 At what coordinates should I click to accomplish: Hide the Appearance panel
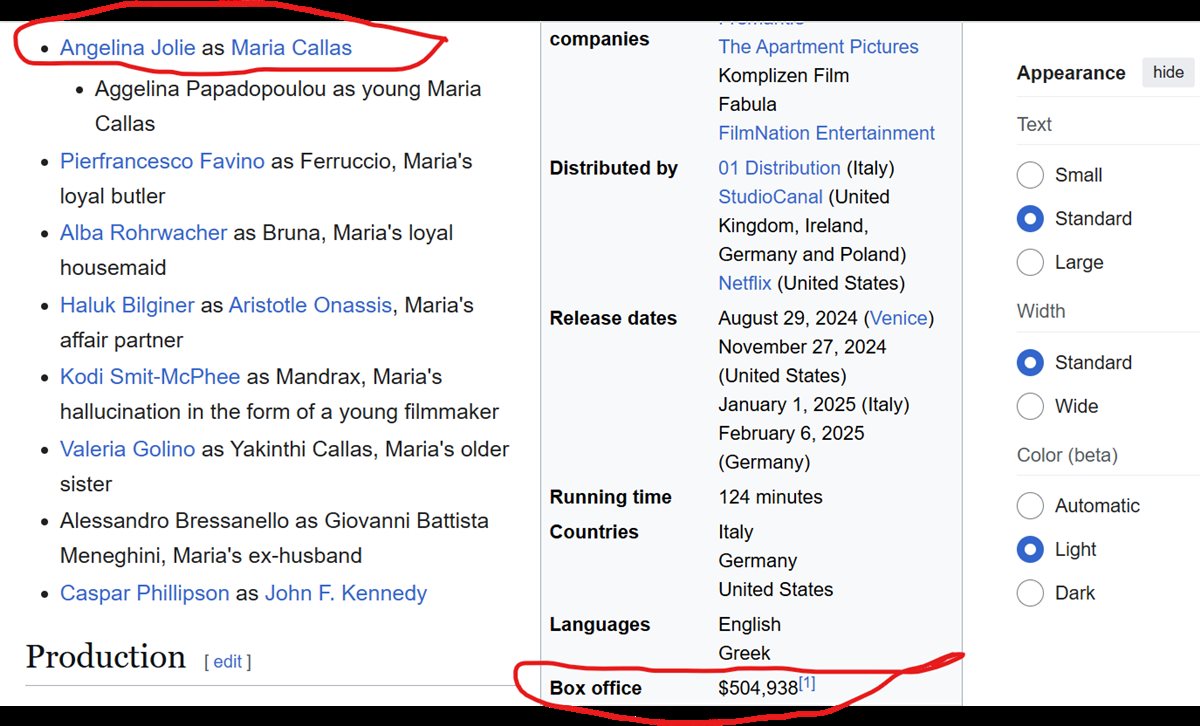(x=1168, y=72)
